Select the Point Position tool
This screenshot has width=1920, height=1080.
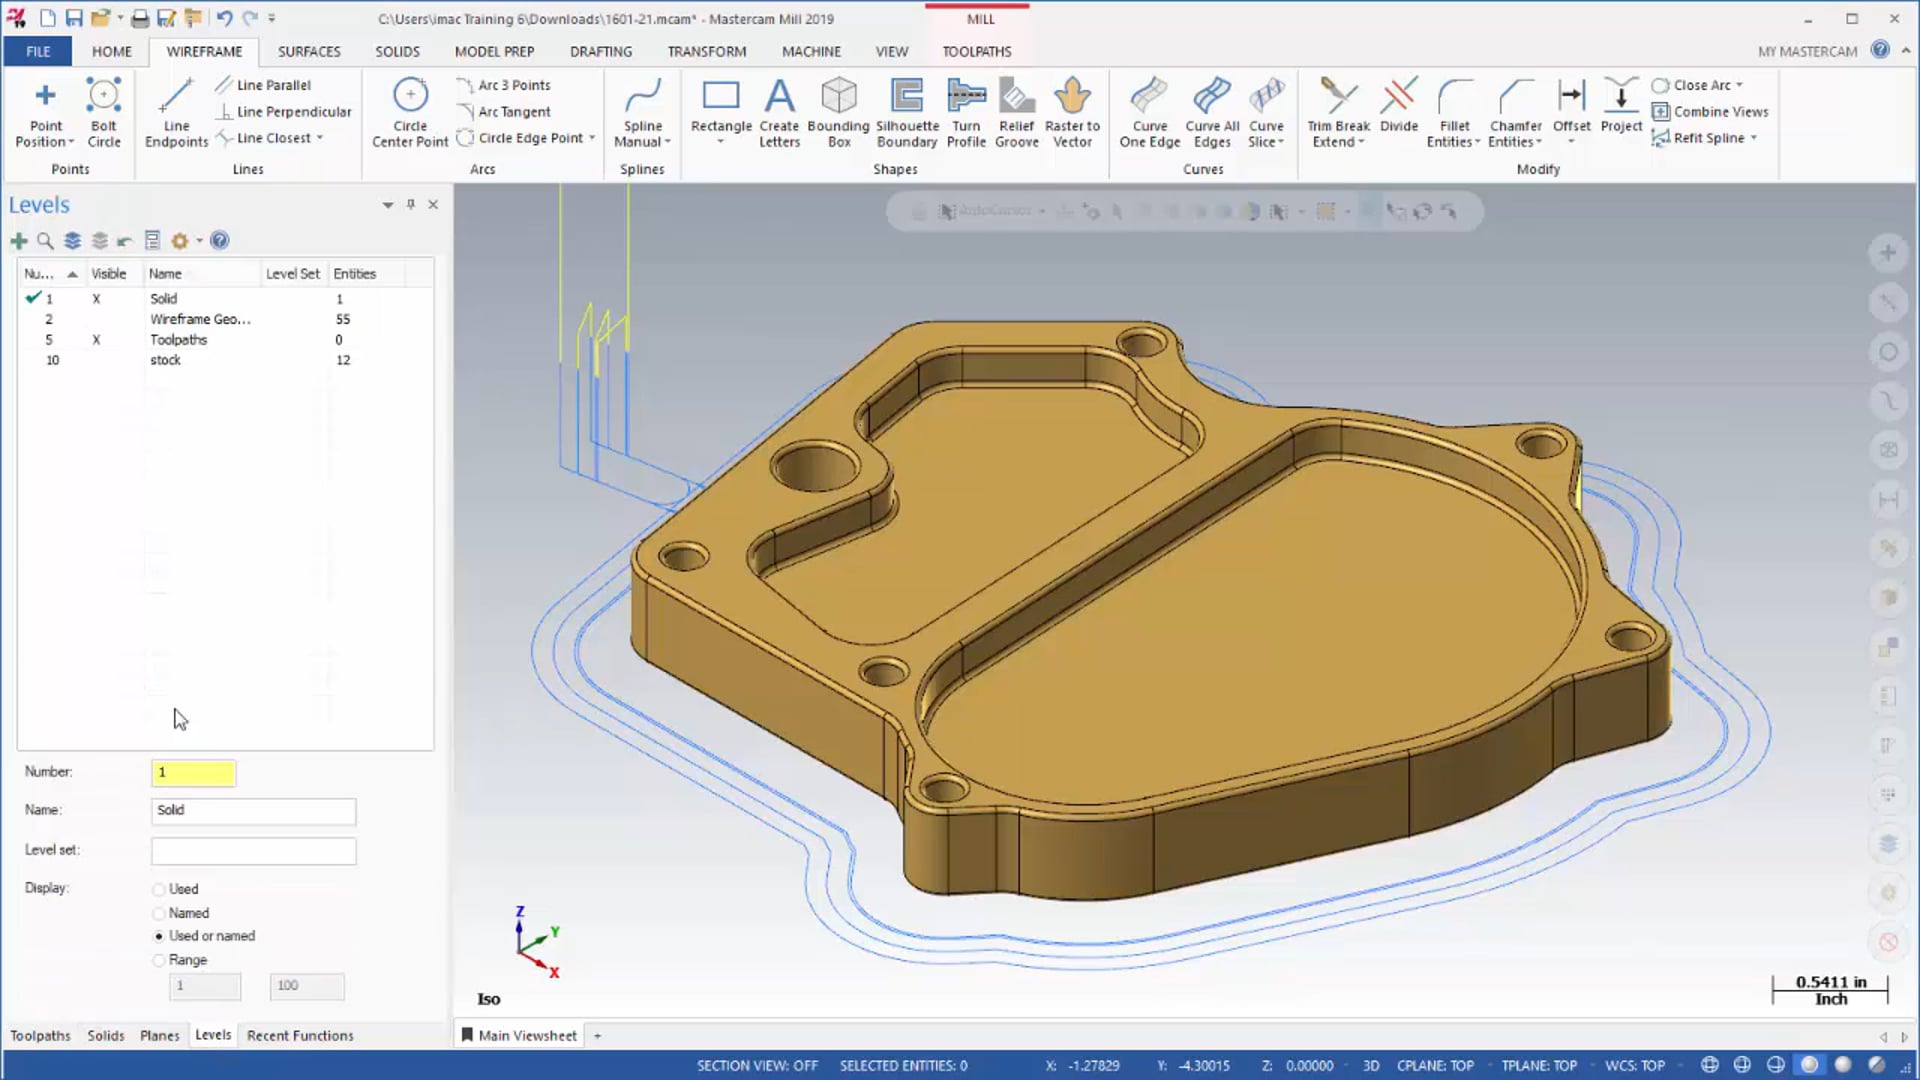click(x=45, y=113)
